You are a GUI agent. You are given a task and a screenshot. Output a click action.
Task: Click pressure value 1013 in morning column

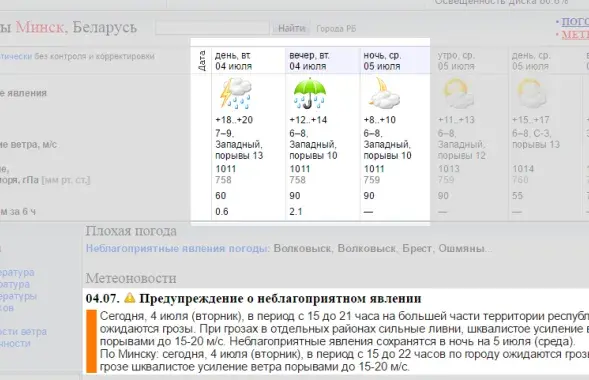click(x=449, y=169)
